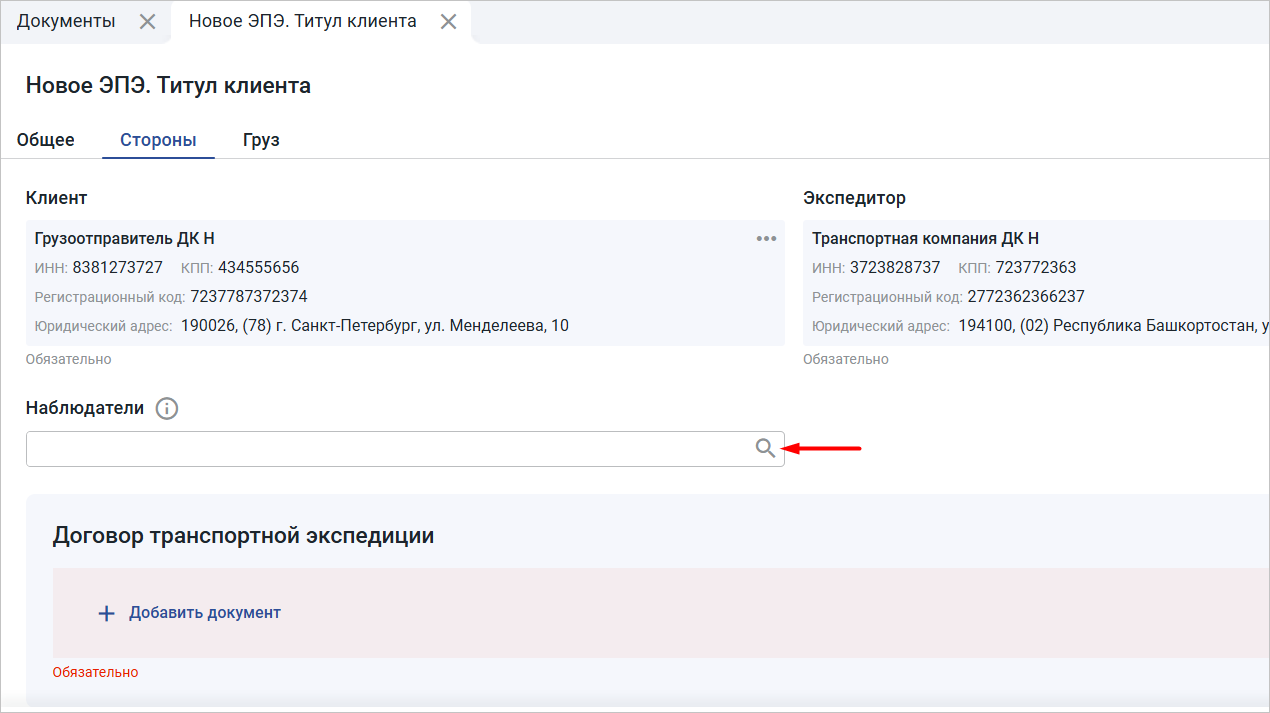1270x713 pixels.
Task: Open the Общее section tab
Action: pos(46,140)
